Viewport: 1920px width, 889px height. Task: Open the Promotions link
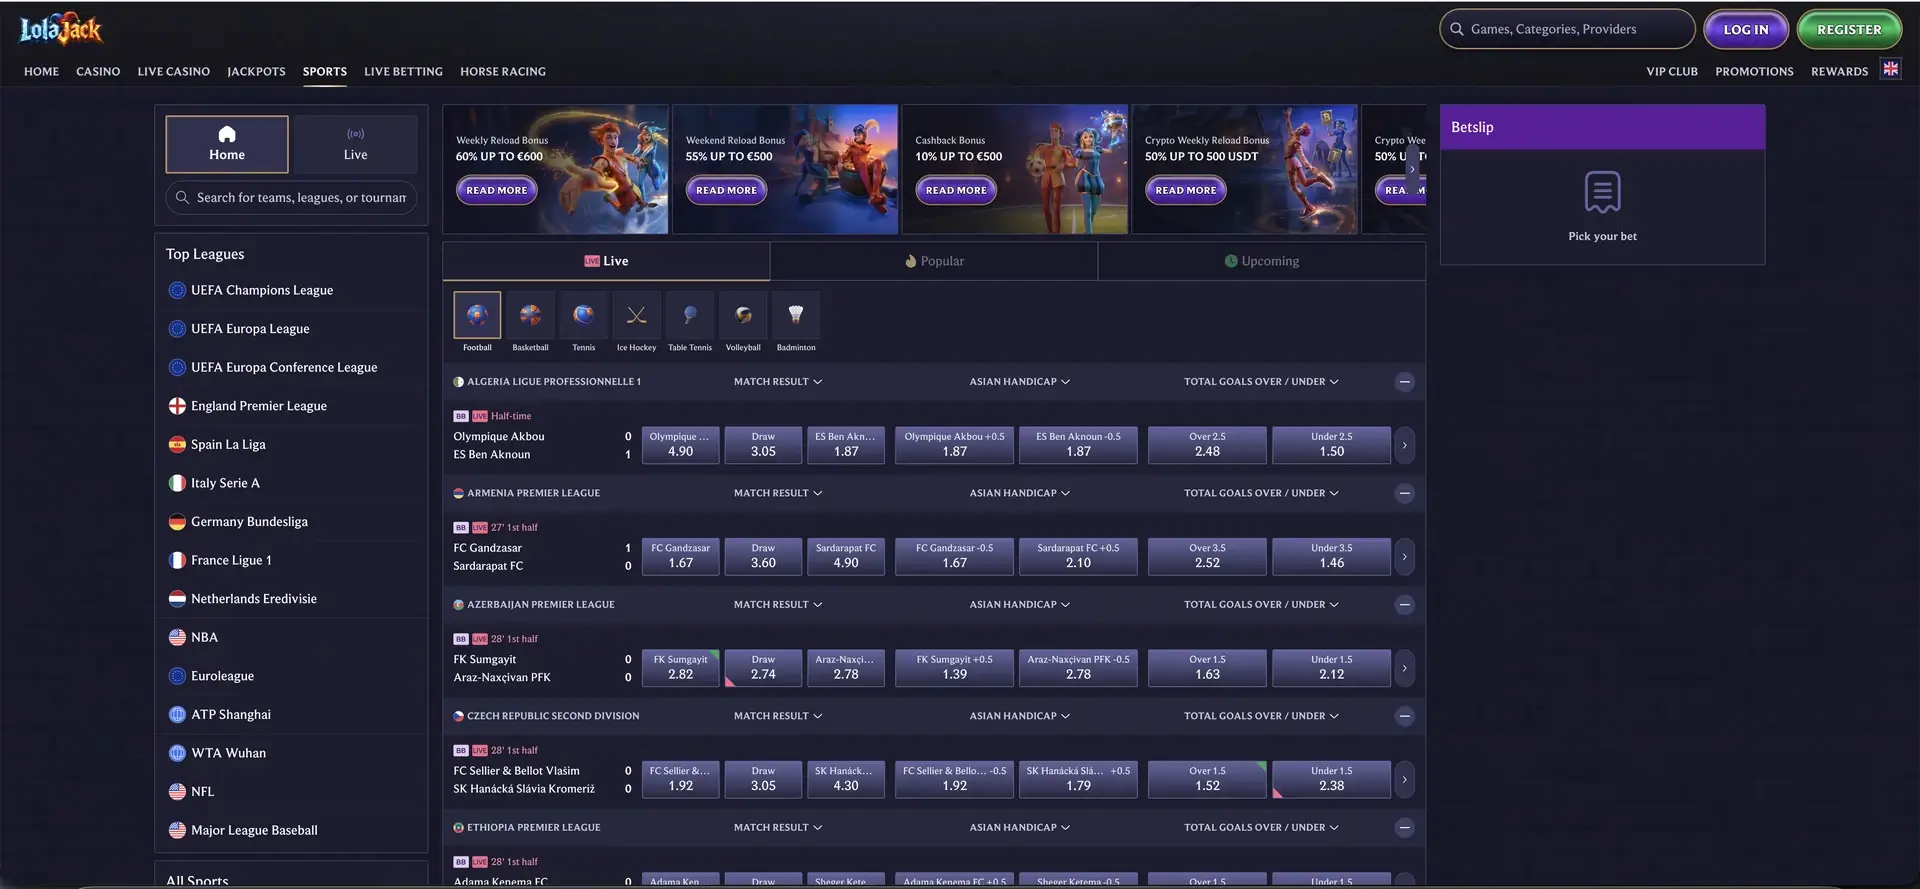click(1754, 72)
